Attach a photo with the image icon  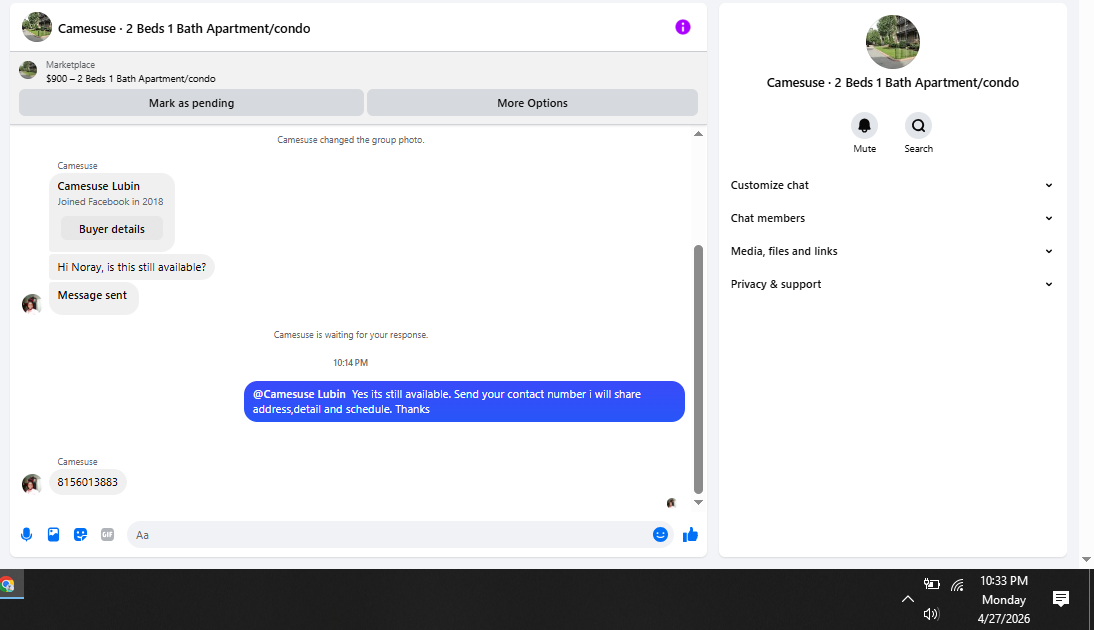[53, 534]
